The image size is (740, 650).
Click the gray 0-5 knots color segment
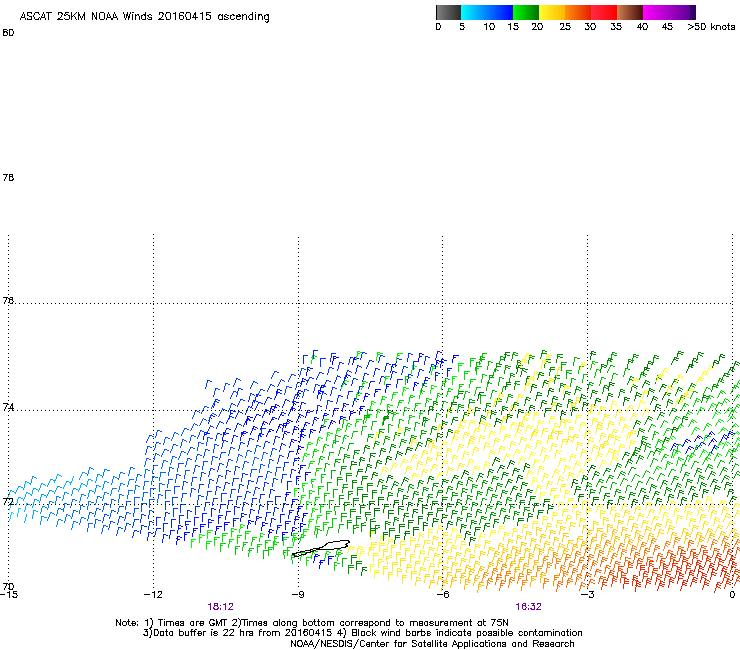448,12
